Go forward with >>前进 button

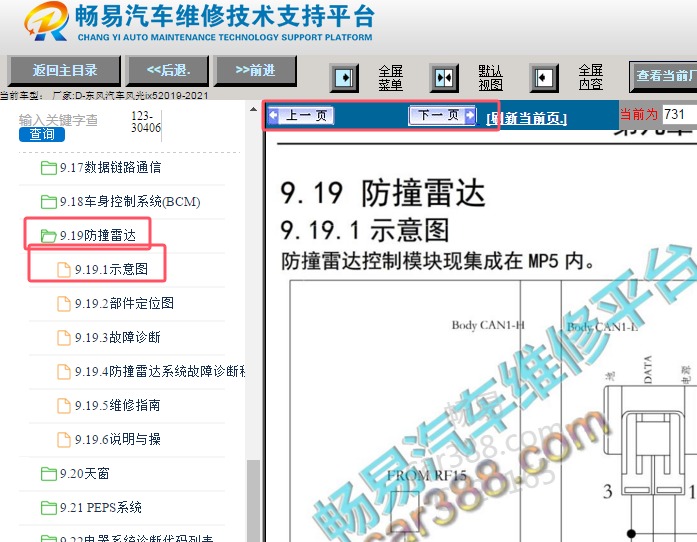(x=256, y=70)
